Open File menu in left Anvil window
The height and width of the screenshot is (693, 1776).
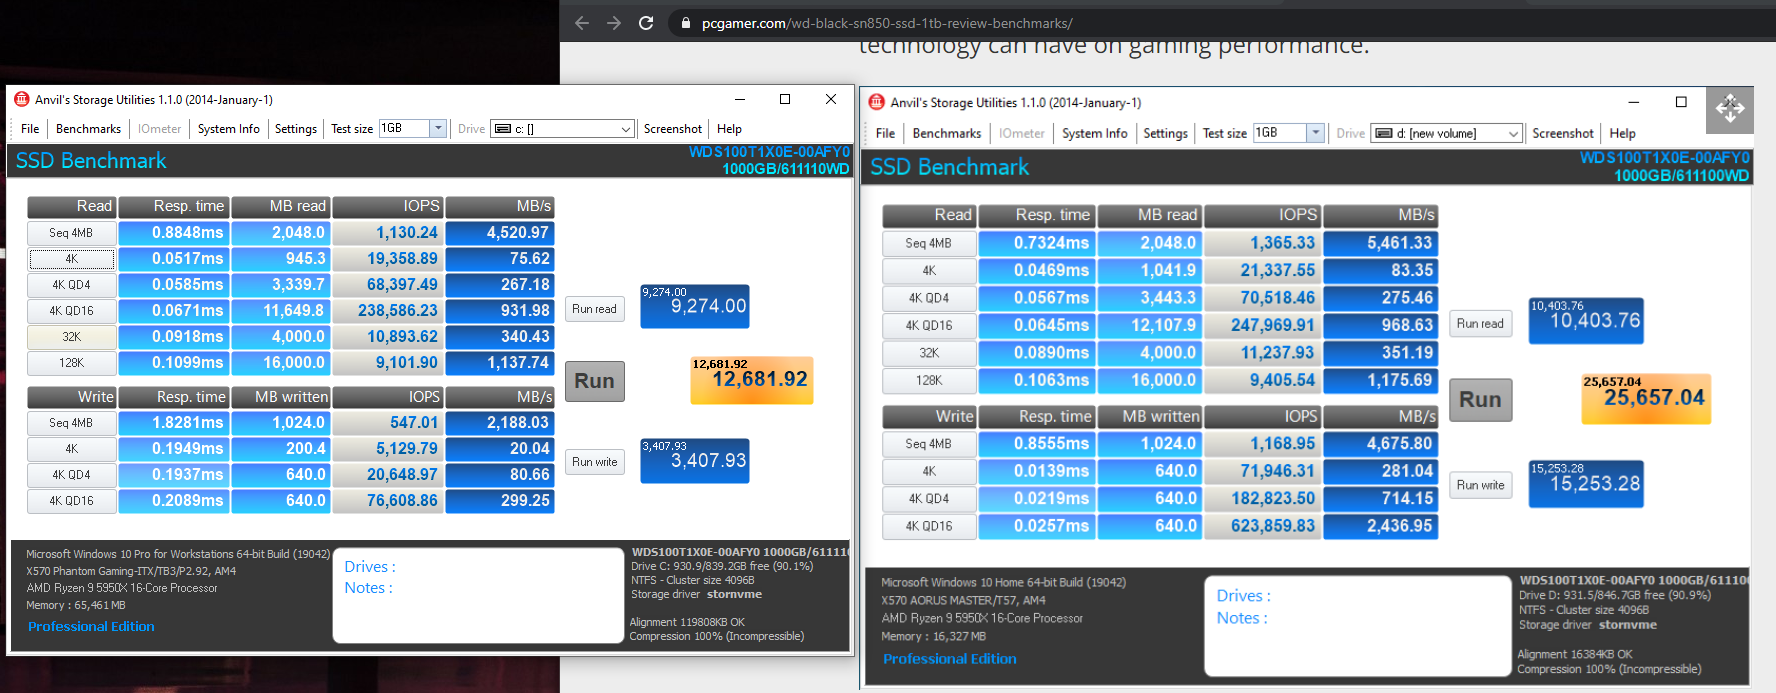pyautogui.click(x=30, y=129)
